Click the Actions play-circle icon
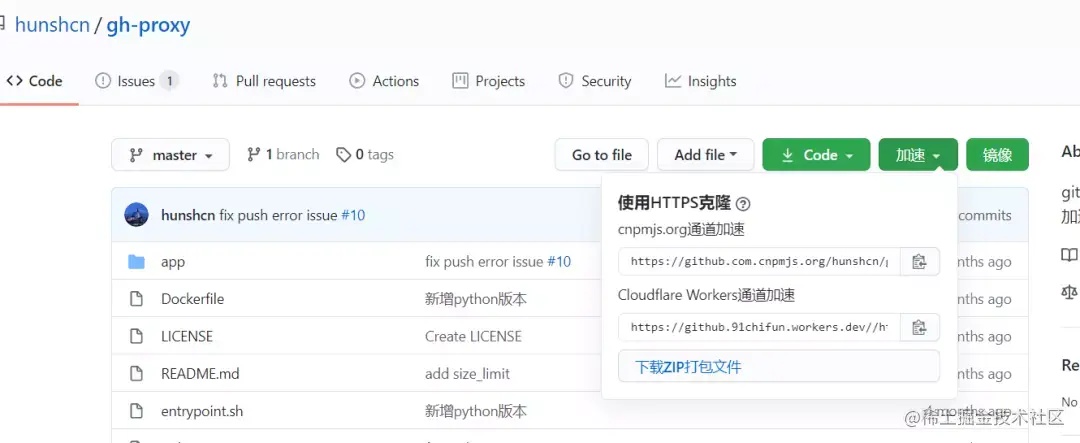 pyautogui.click(x=357, y=81)
